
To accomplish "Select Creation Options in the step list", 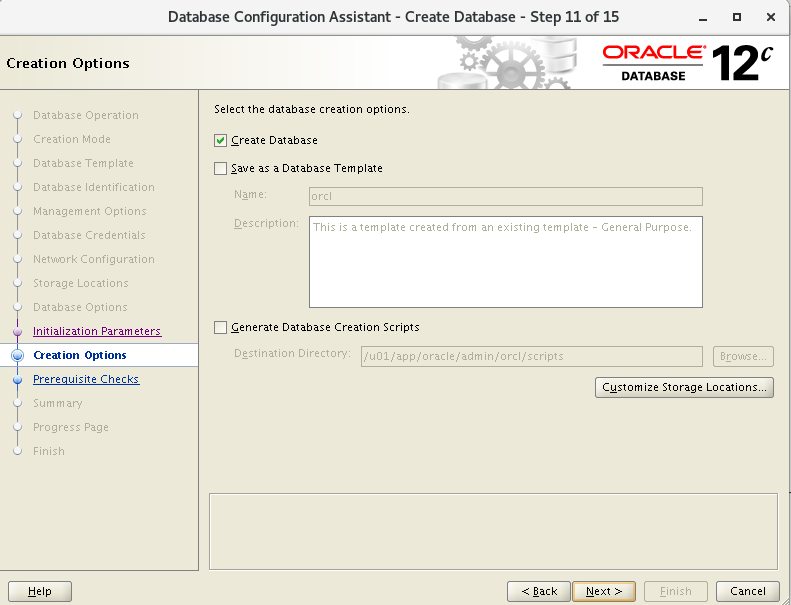I will pyautogui.click(x=80, y=355).
